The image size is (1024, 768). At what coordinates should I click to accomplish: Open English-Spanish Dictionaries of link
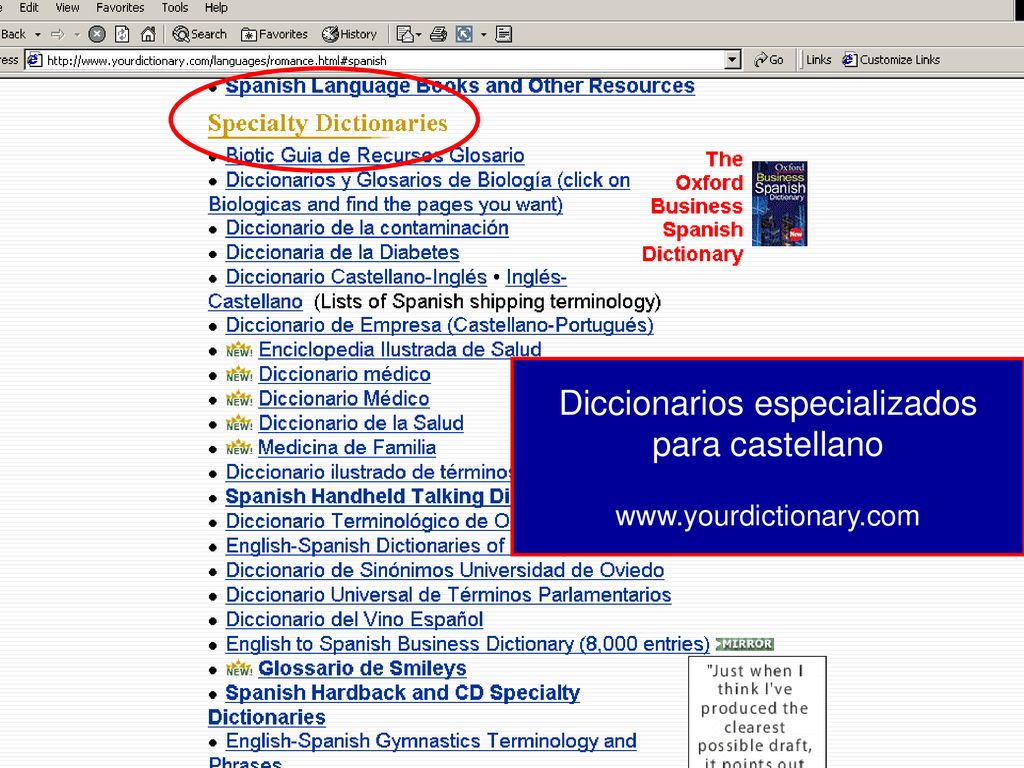pyautogui.click(x=366, y=546)
